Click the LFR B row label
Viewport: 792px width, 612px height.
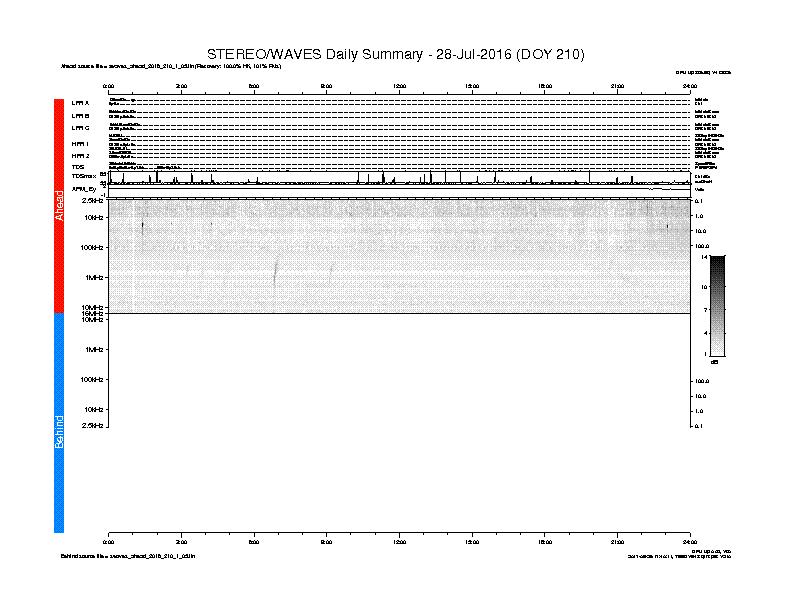point(80,116)
